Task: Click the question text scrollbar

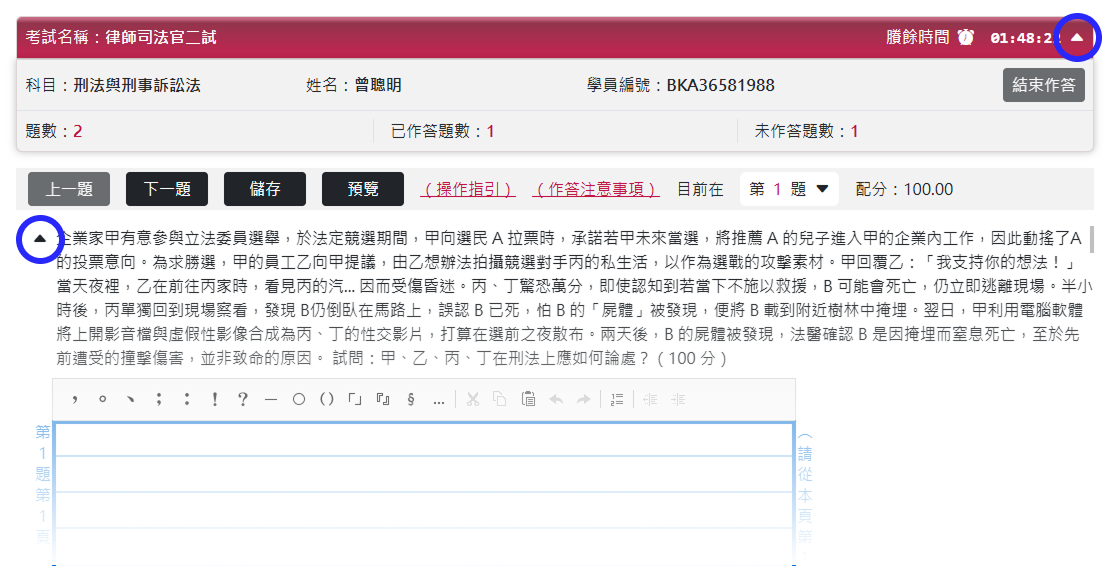Action: click(1092, 240)
